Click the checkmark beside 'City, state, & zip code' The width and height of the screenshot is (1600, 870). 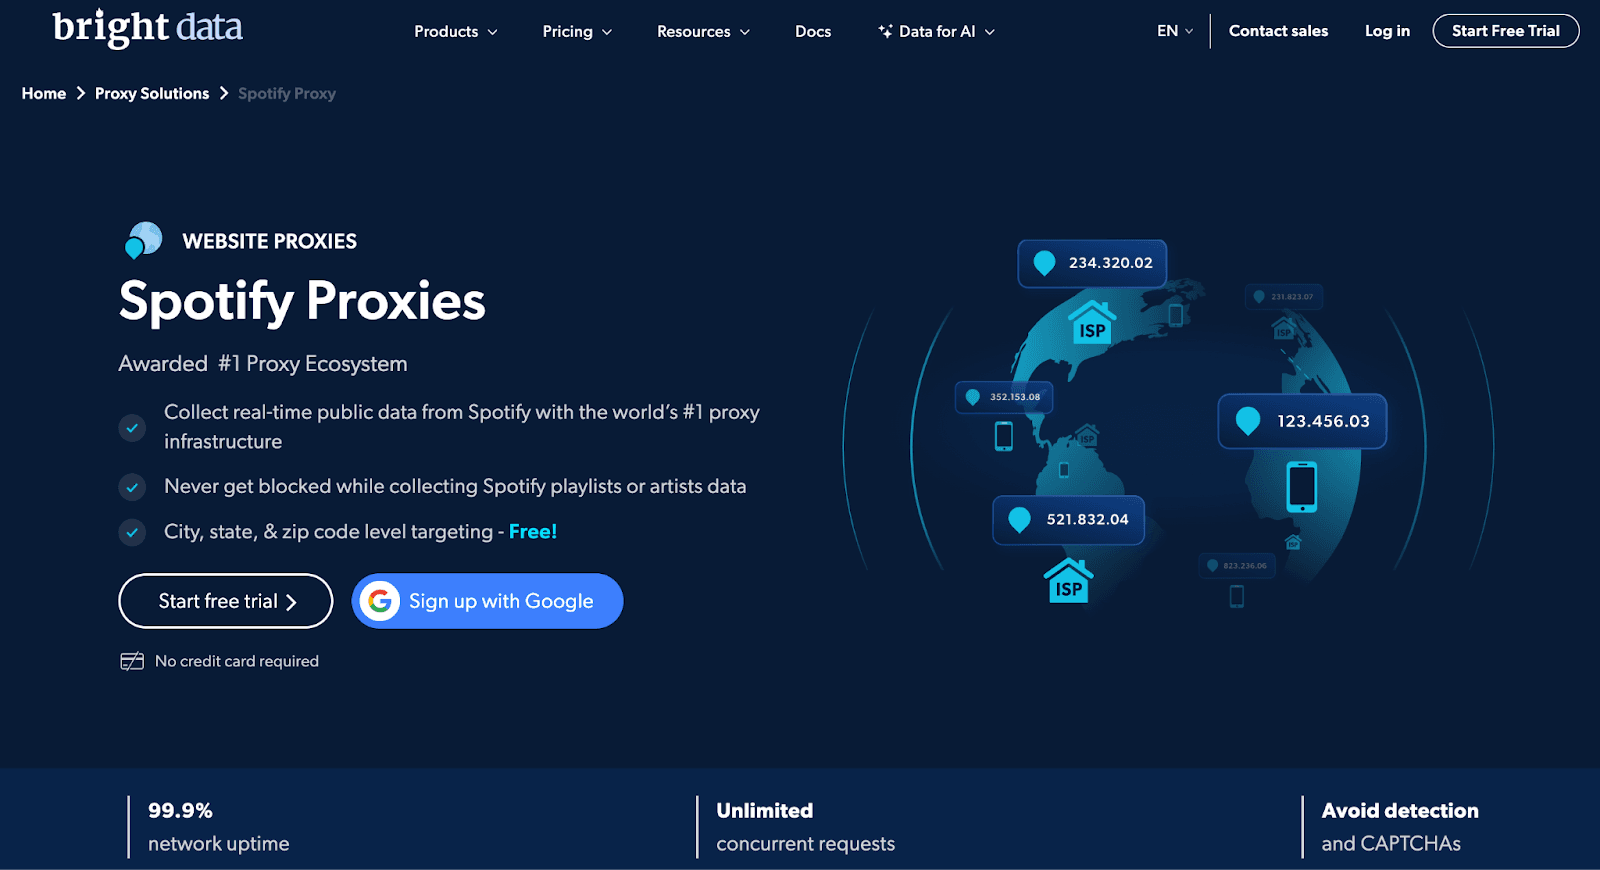click(132, 532)
